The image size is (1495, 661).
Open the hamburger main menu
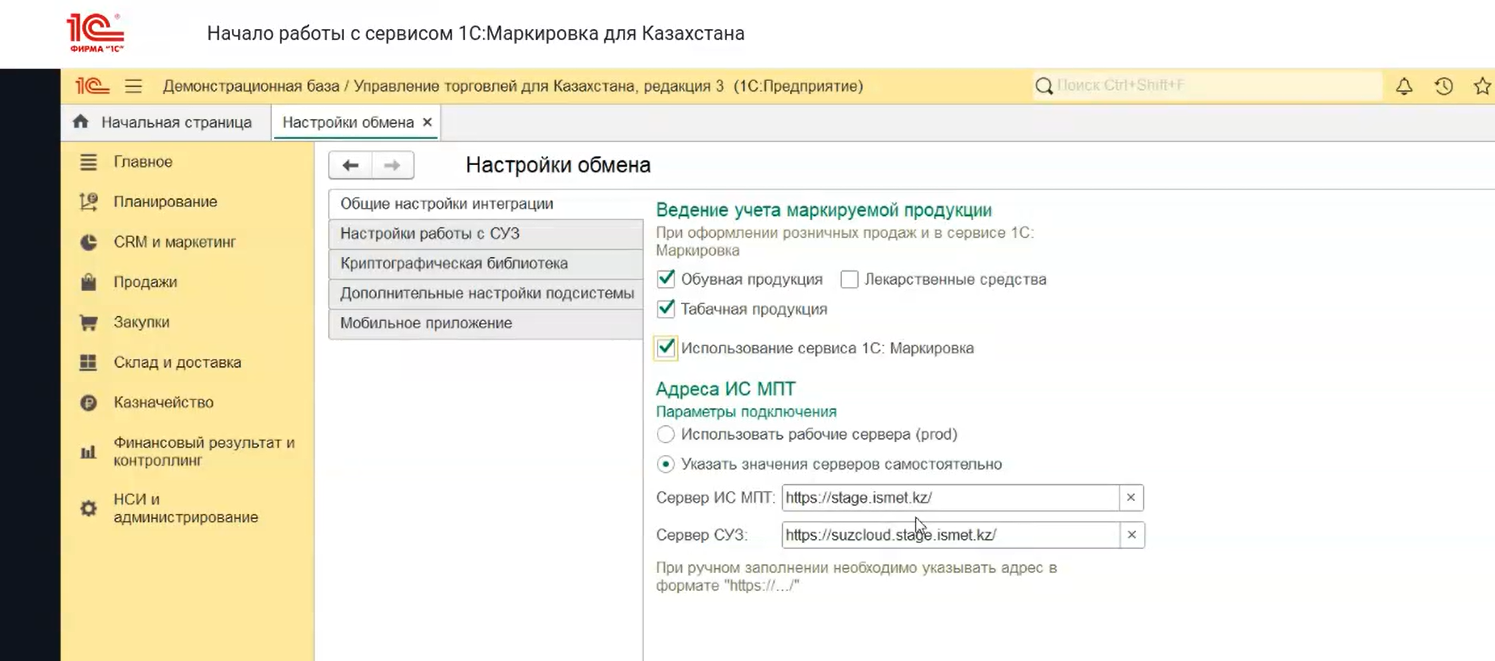134,86
